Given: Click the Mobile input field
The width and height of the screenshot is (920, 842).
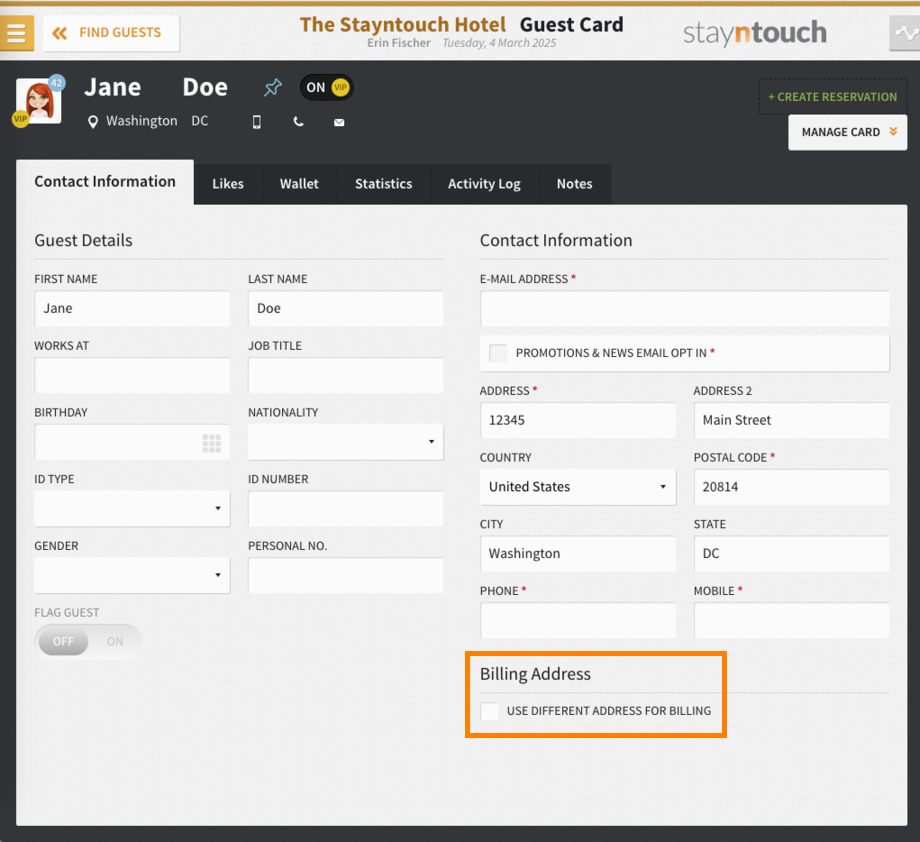Looking at the screenshot, I should [x=792, y=621].
